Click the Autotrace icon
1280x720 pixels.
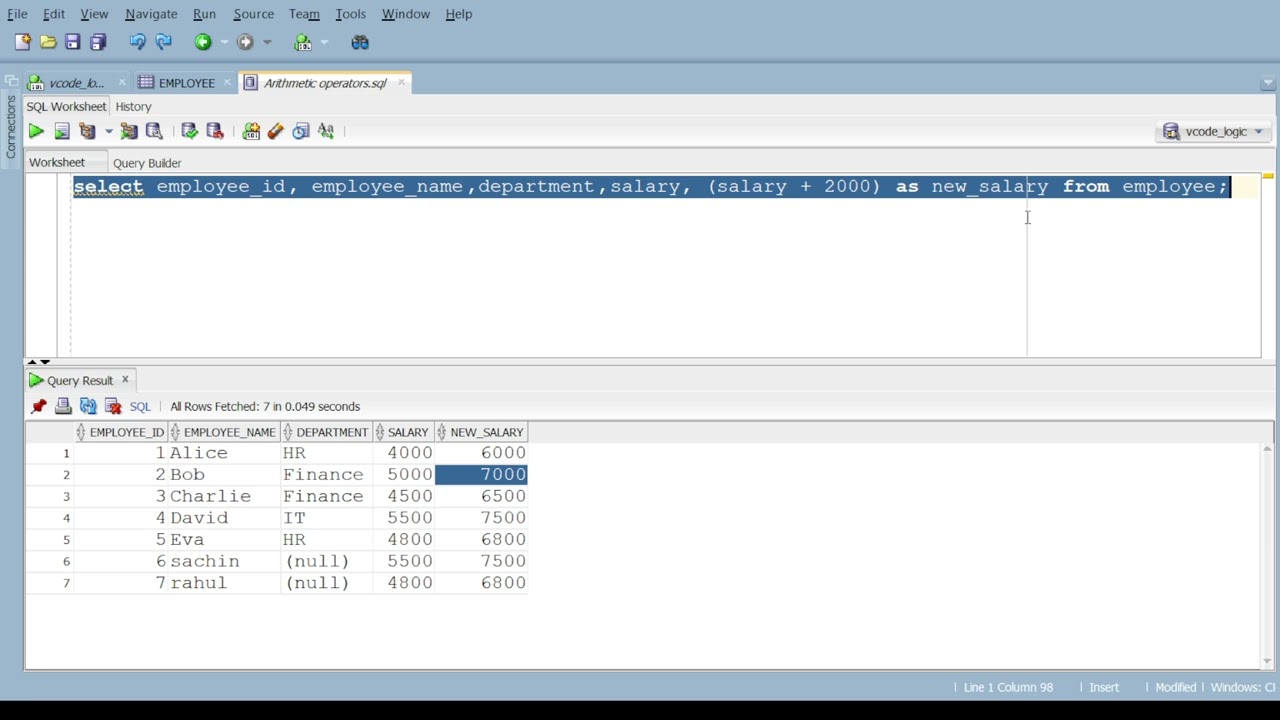(129, 131)
